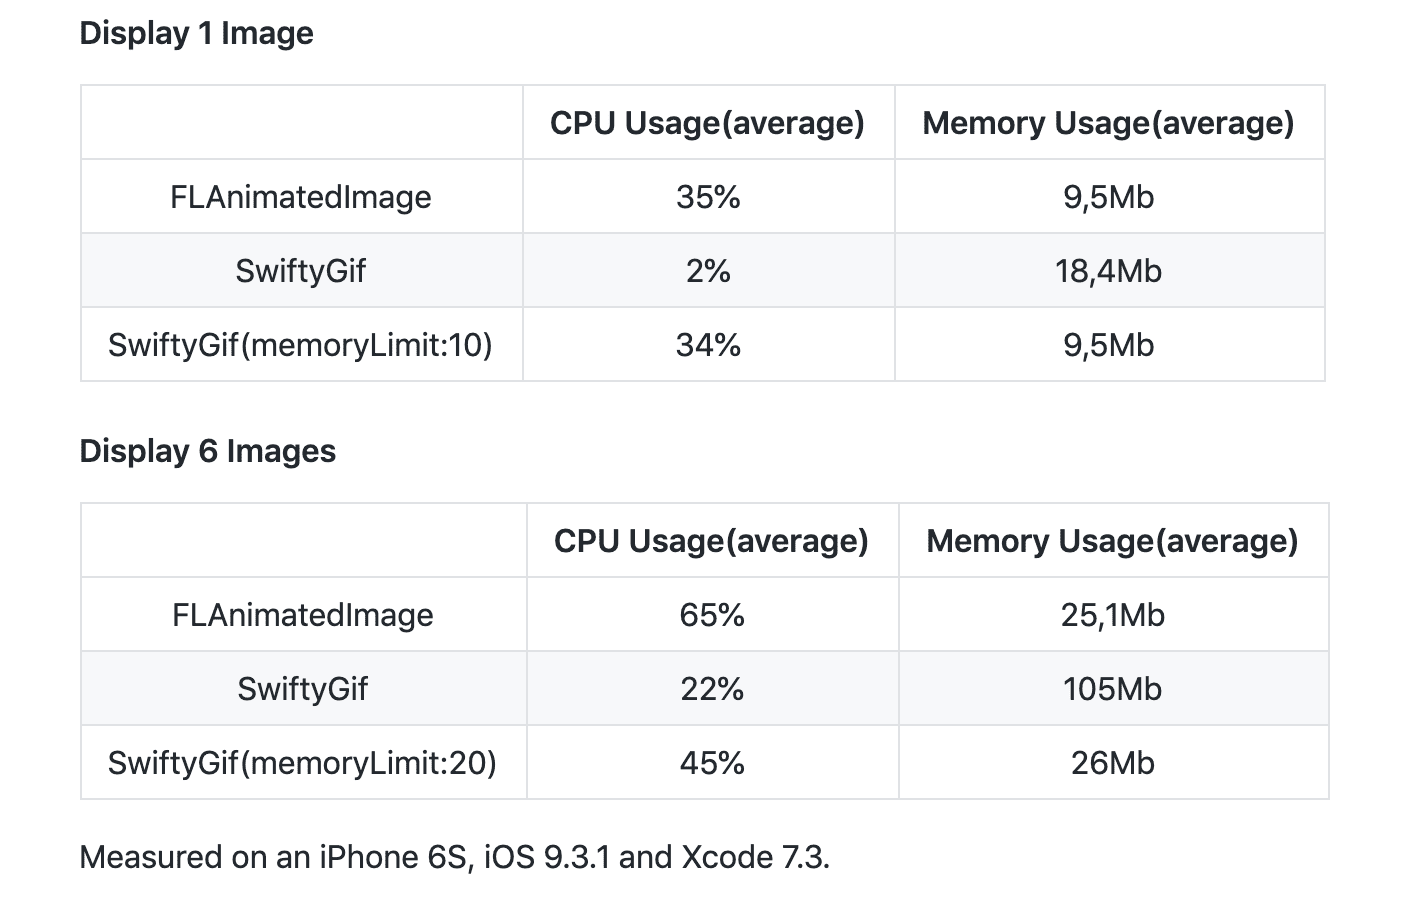Select Memory Usage(average) header in second table

1113,541
